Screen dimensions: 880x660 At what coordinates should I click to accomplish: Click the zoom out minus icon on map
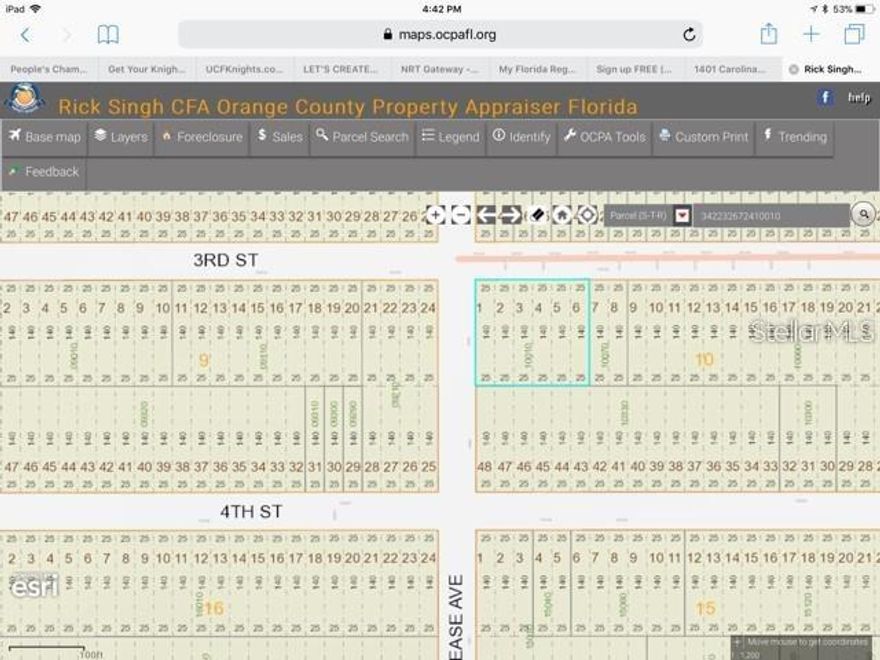coord(460,215)
